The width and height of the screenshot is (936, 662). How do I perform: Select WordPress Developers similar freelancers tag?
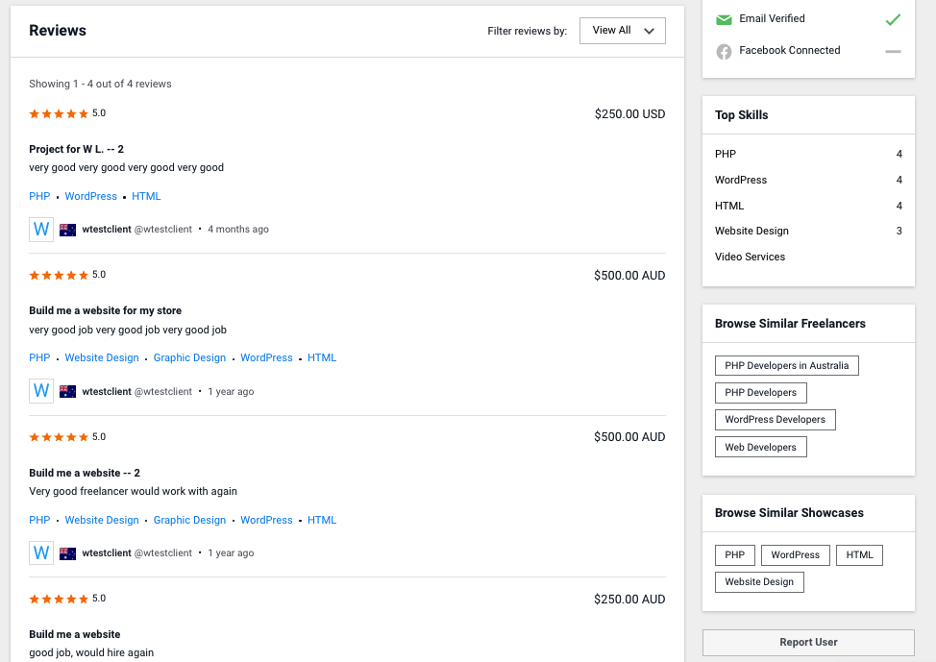[774, 420]
